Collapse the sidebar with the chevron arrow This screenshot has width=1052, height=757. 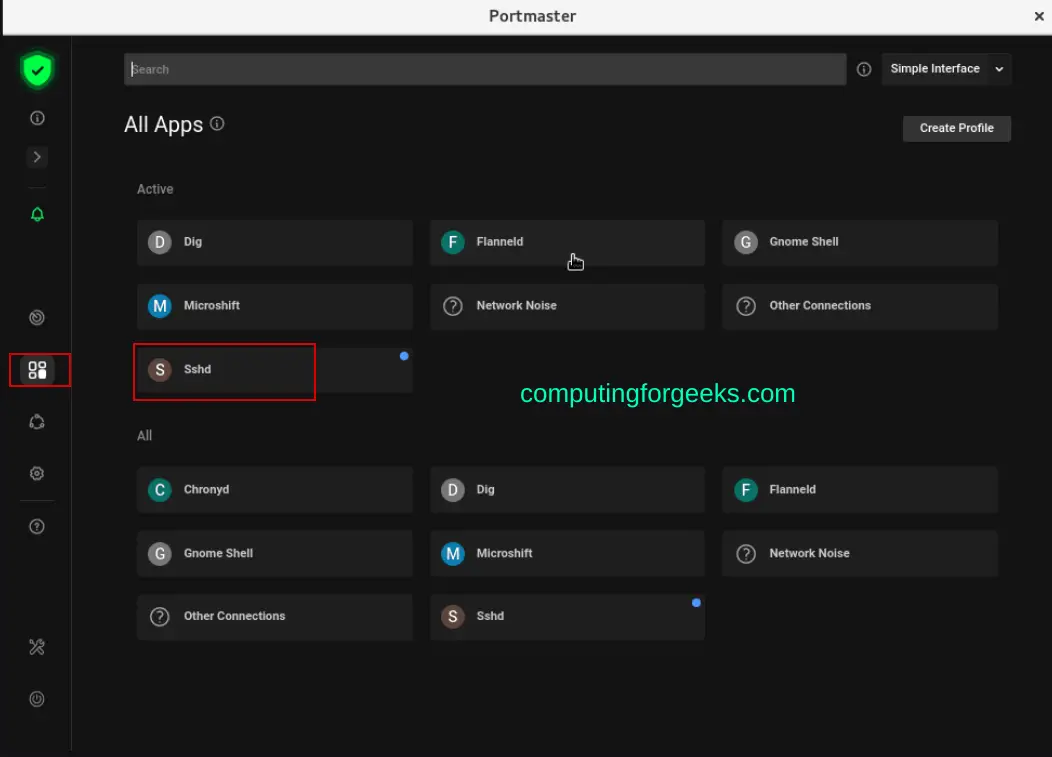coord(37,157)
